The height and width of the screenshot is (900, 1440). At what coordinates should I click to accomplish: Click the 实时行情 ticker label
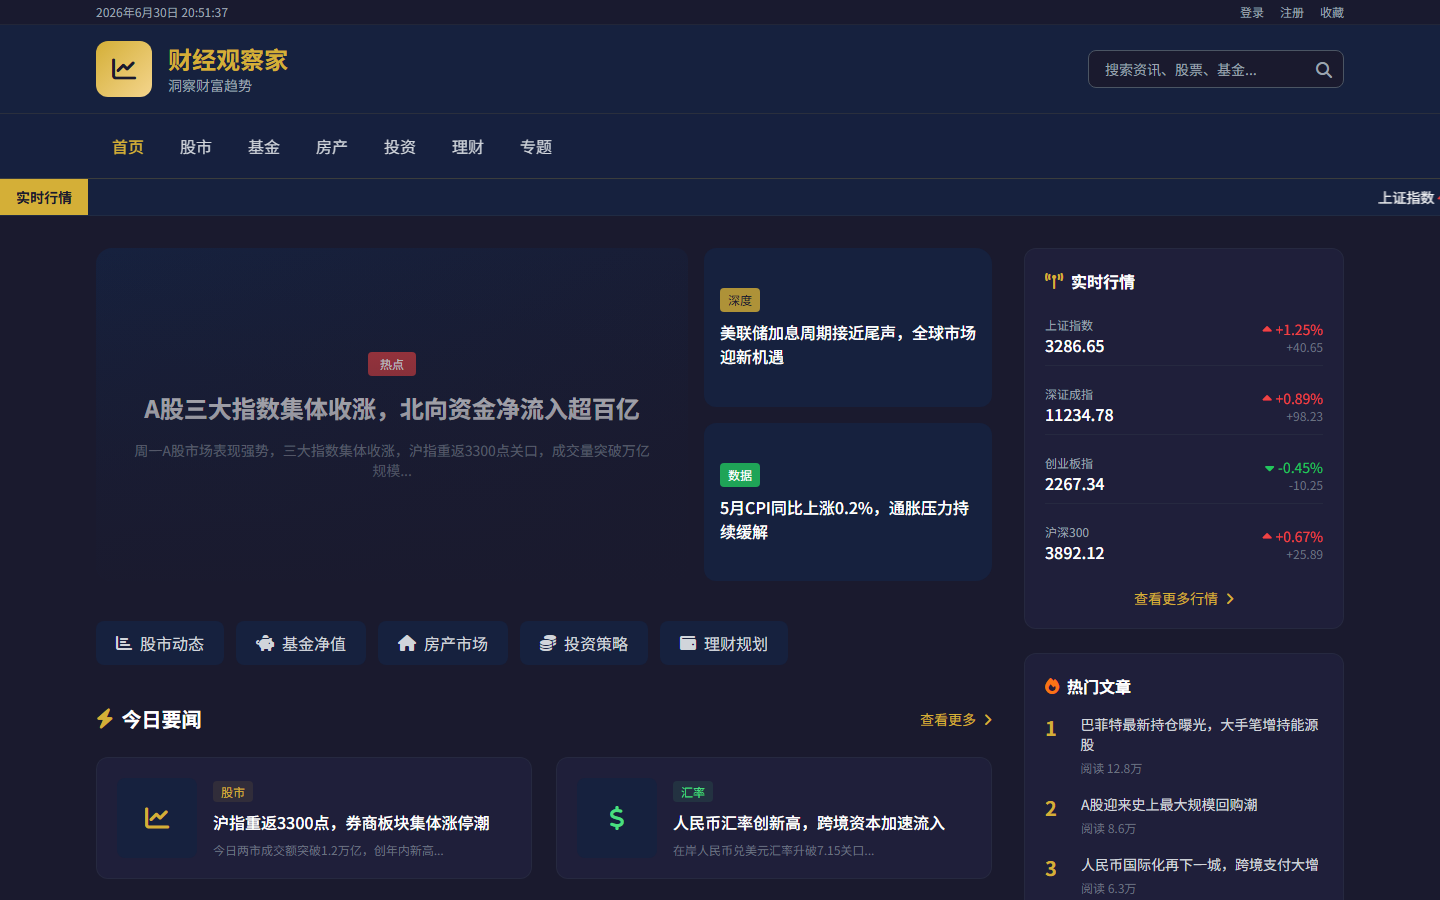point(44,197)
